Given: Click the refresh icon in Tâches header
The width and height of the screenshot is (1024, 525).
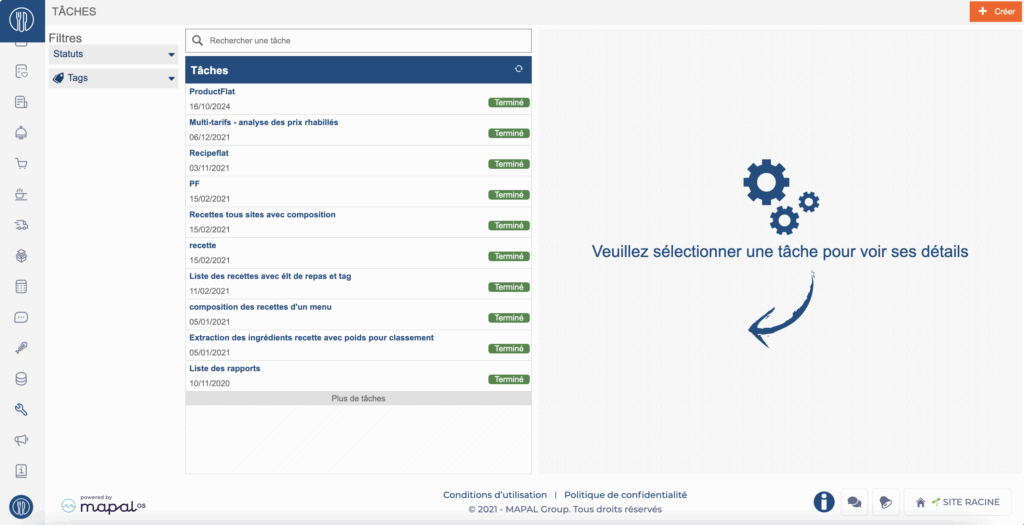Looking at the screenshot, I should pyautogui.click(x=518, y=69).
